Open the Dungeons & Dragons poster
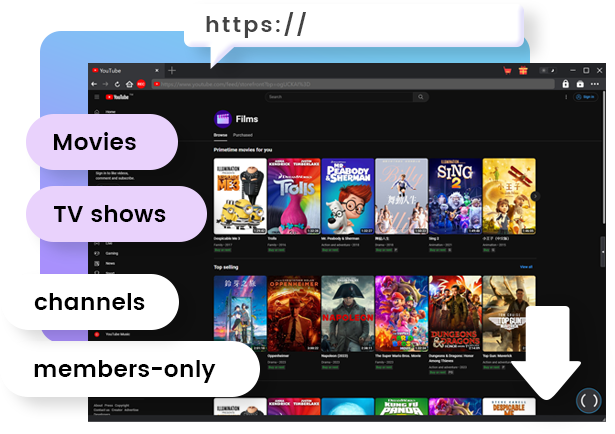Viewport: 615px width, 434px height. (x=455, y=314)
